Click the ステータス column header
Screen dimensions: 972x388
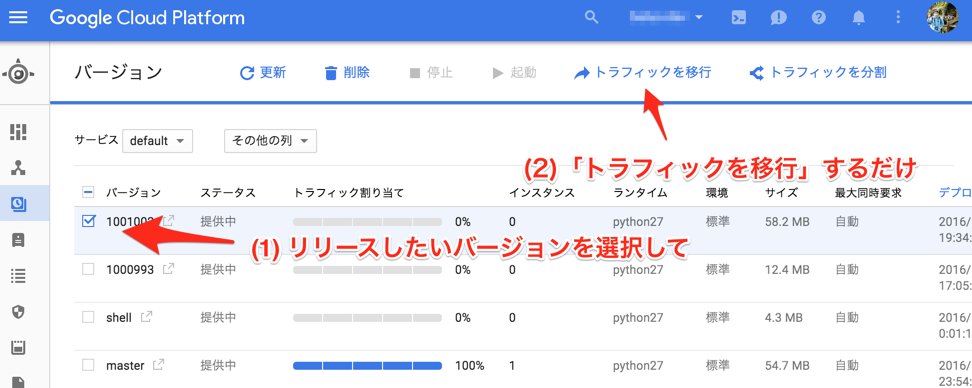click(228, 193)
